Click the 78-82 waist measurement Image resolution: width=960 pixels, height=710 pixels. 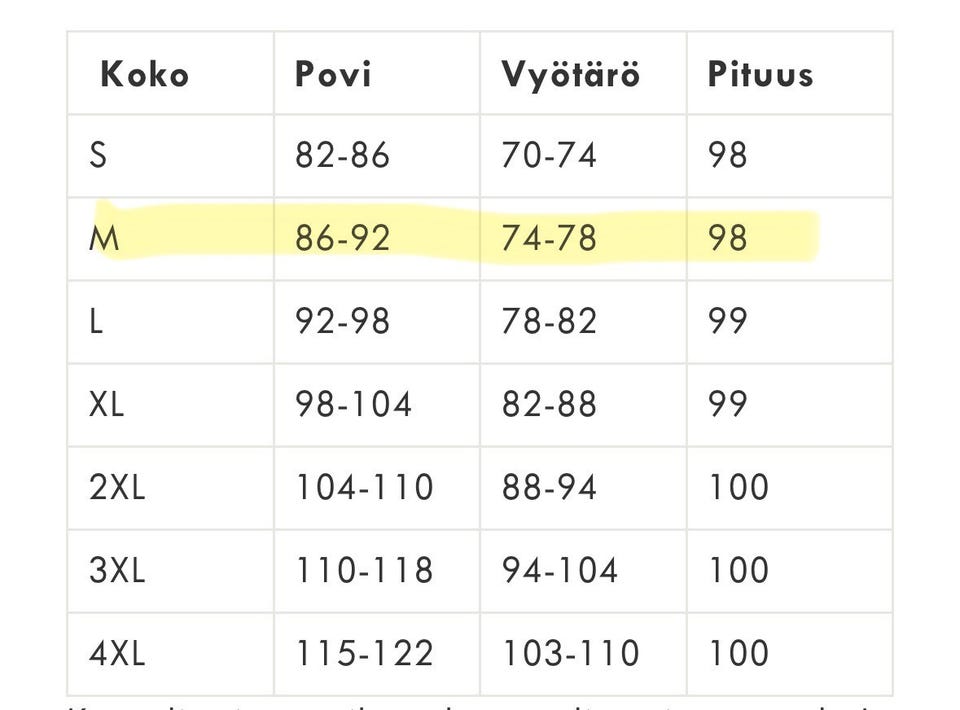tap(549, 322)
